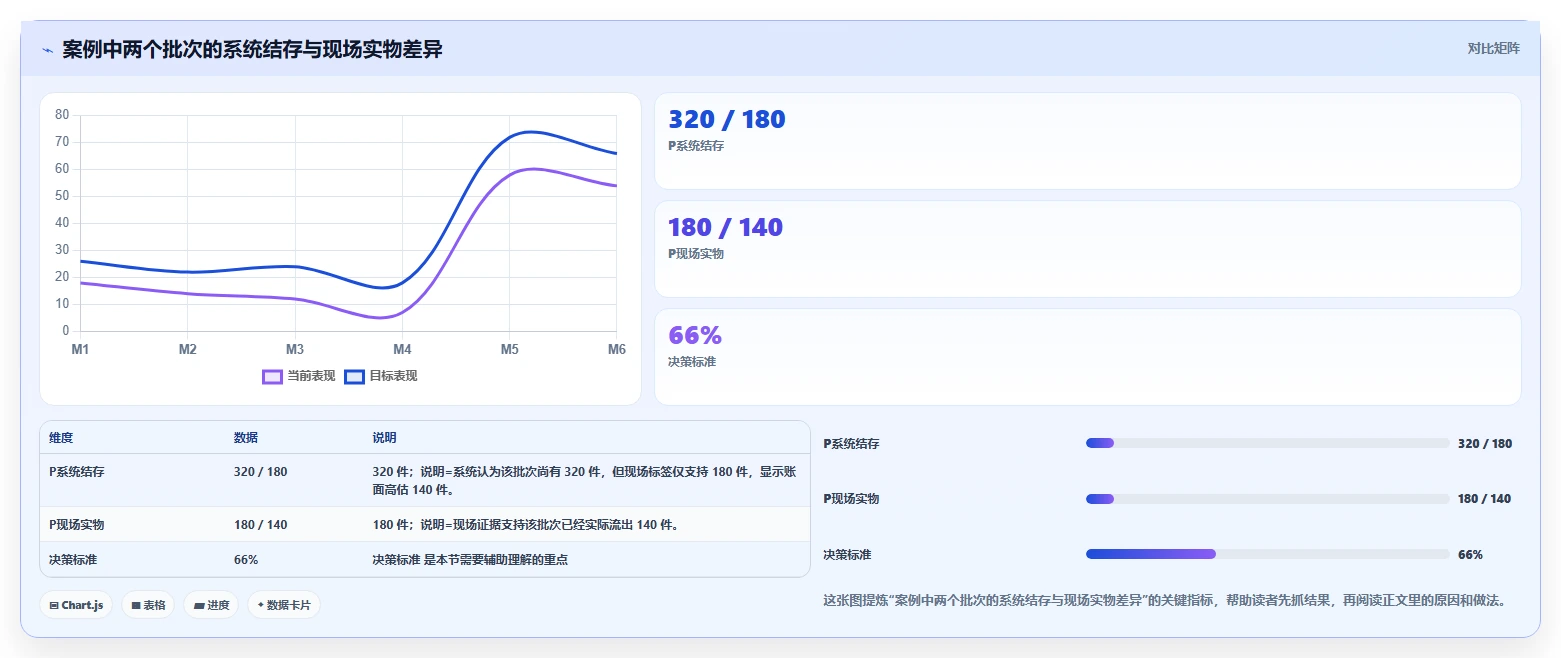Click the 0 y-axis label
Viewport: 1561px width, 658px height.
[x=66, y=331]
